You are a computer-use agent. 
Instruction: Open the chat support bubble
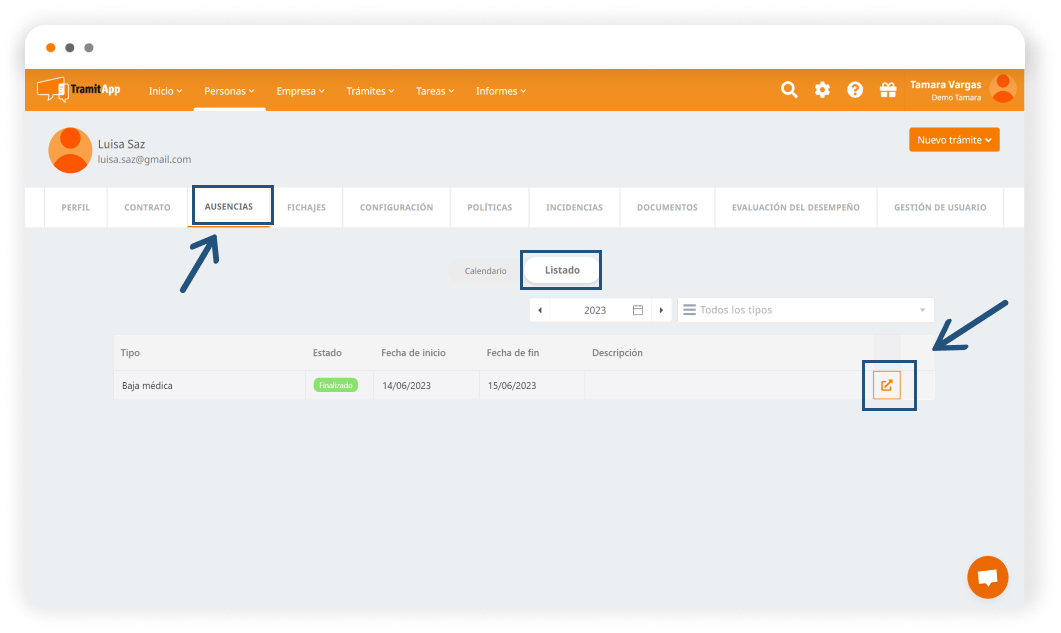[x=987, y=577]
